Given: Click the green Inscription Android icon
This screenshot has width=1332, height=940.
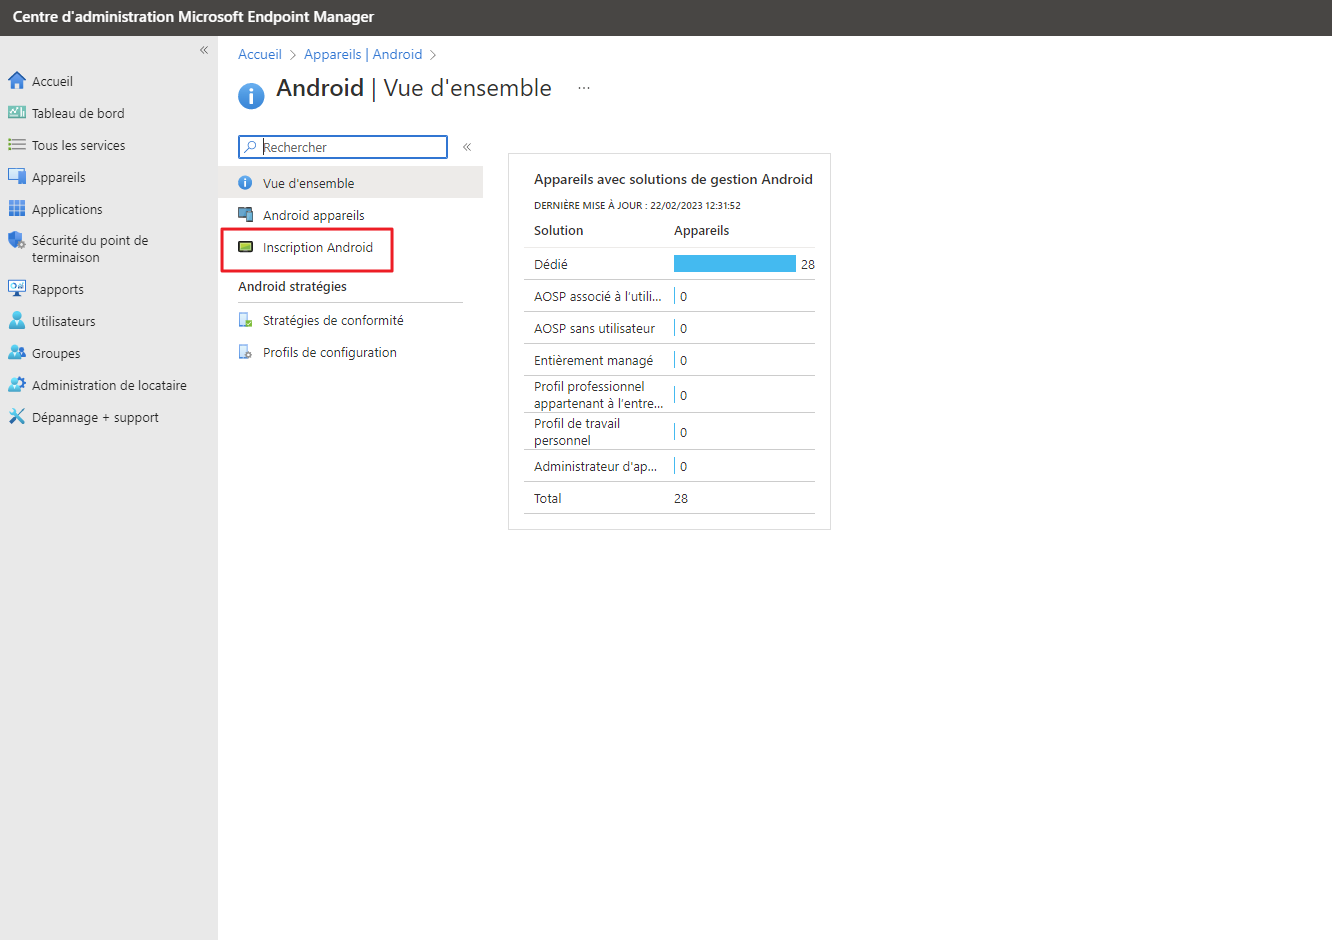Looking at the screenshot, I should 245,247.
